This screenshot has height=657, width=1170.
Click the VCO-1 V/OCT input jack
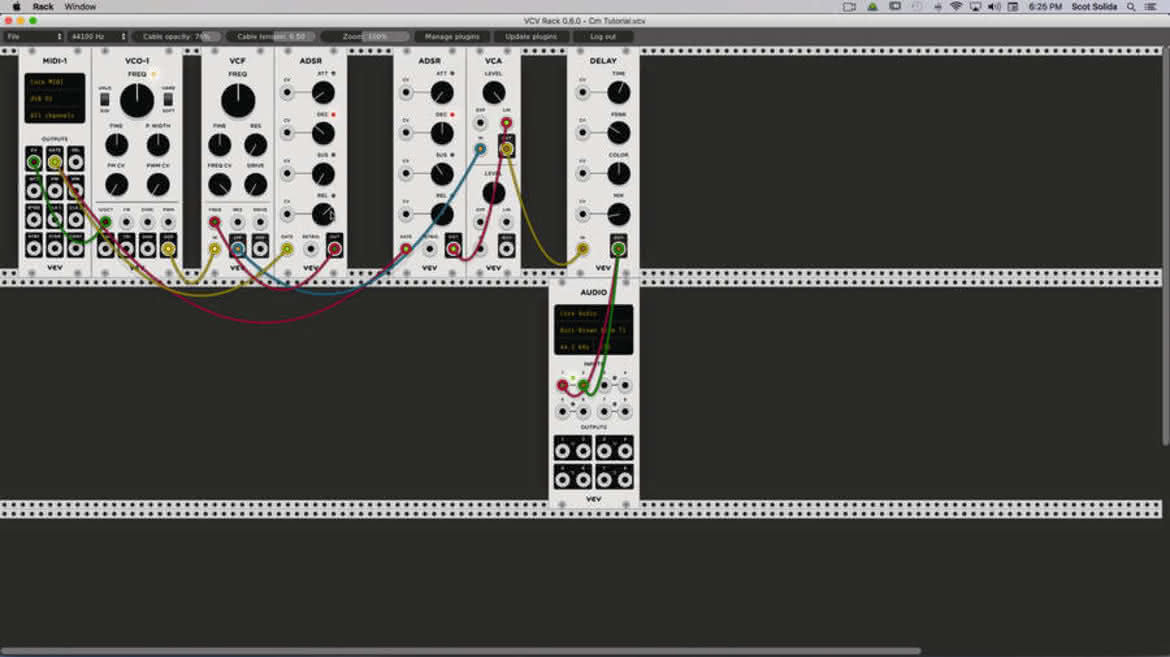(x=105, y=222)
